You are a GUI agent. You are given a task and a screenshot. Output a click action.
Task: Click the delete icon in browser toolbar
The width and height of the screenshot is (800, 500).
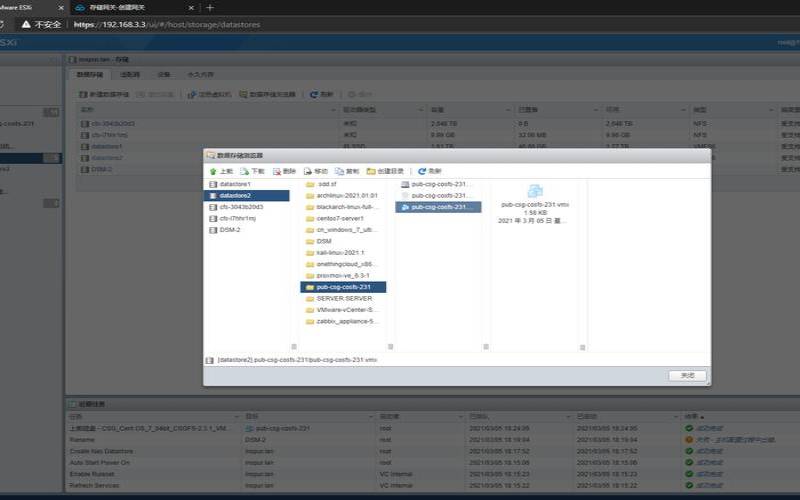click(277, 171)
